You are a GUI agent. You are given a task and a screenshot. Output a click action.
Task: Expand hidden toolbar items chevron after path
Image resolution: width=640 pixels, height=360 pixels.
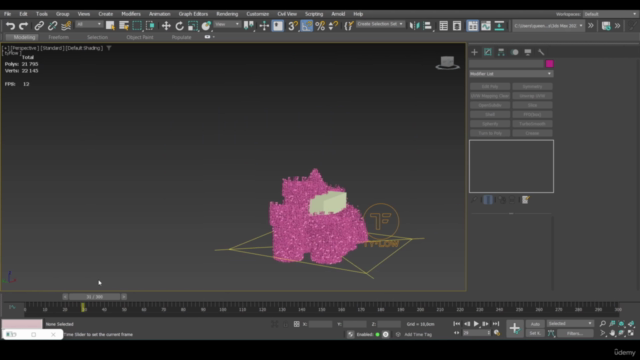tap(591, 26)
